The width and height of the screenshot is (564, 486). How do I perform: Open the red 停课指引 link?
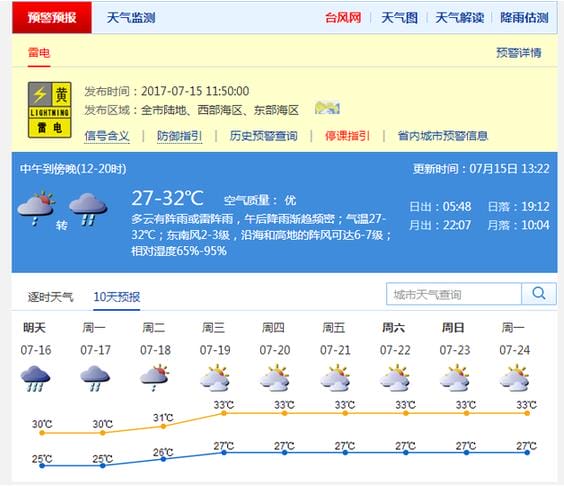(347, 136)
